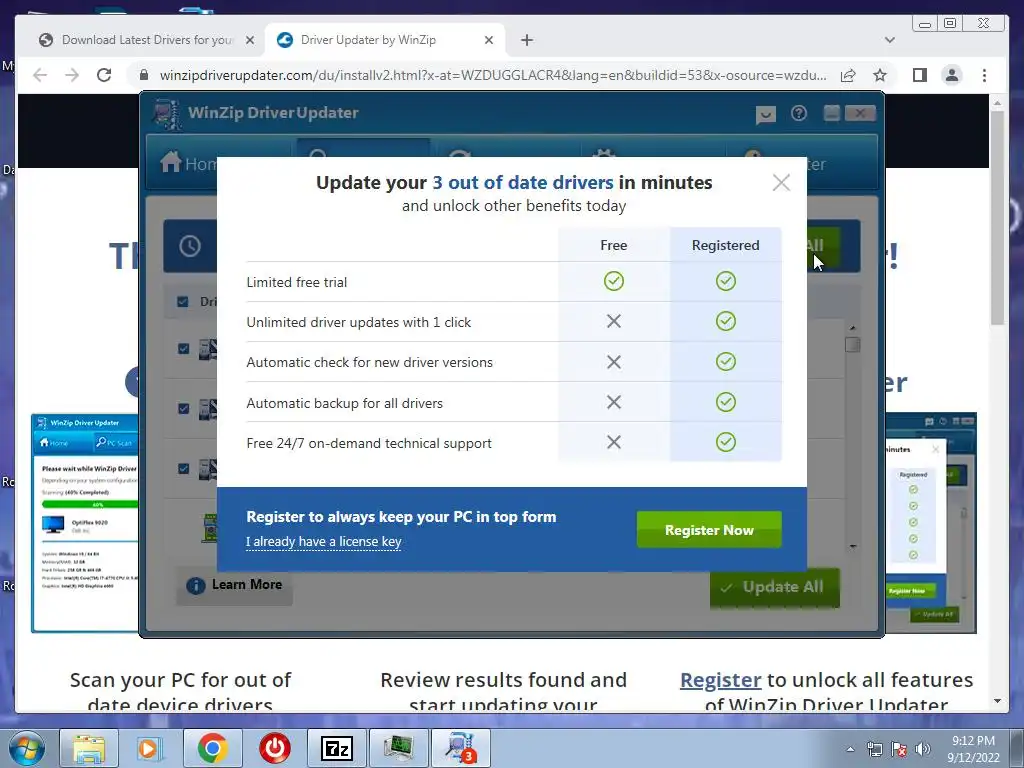Expand the tab search chevron
1024x768 pixels.
click(x=889, y=40)
